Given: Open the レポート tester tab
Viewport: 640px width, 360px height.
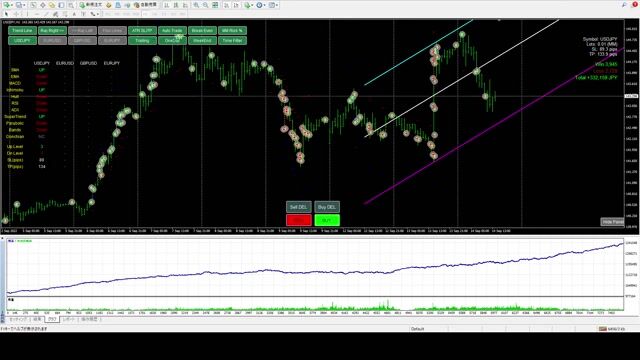Looking at the screenshot, I should click(69, 319).
